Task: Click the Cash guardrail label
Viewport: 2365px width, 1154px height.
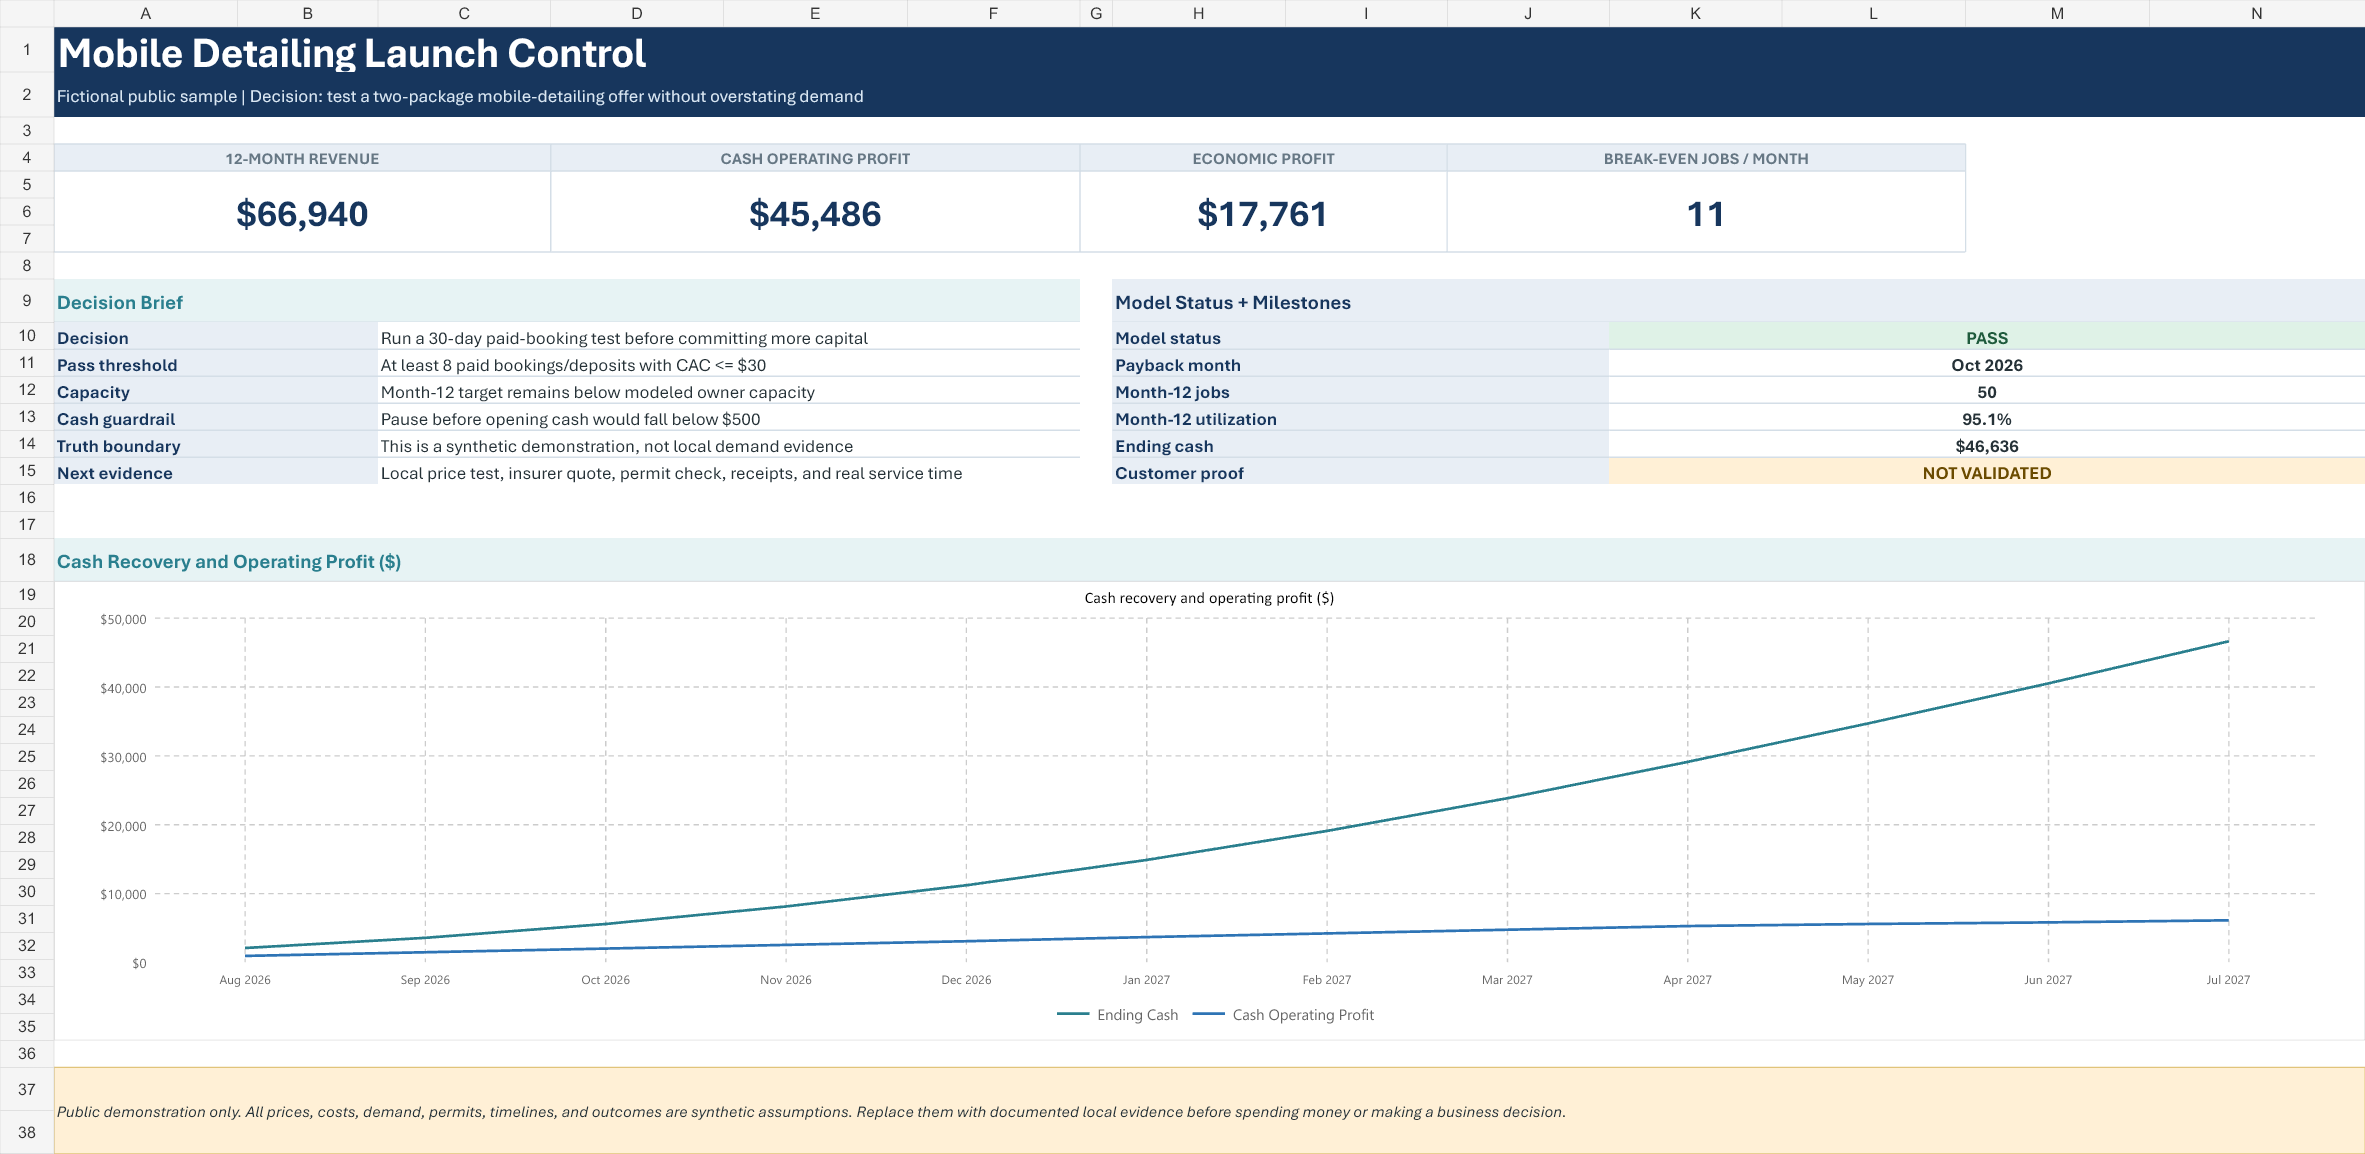Action: [x=216, y=419]
